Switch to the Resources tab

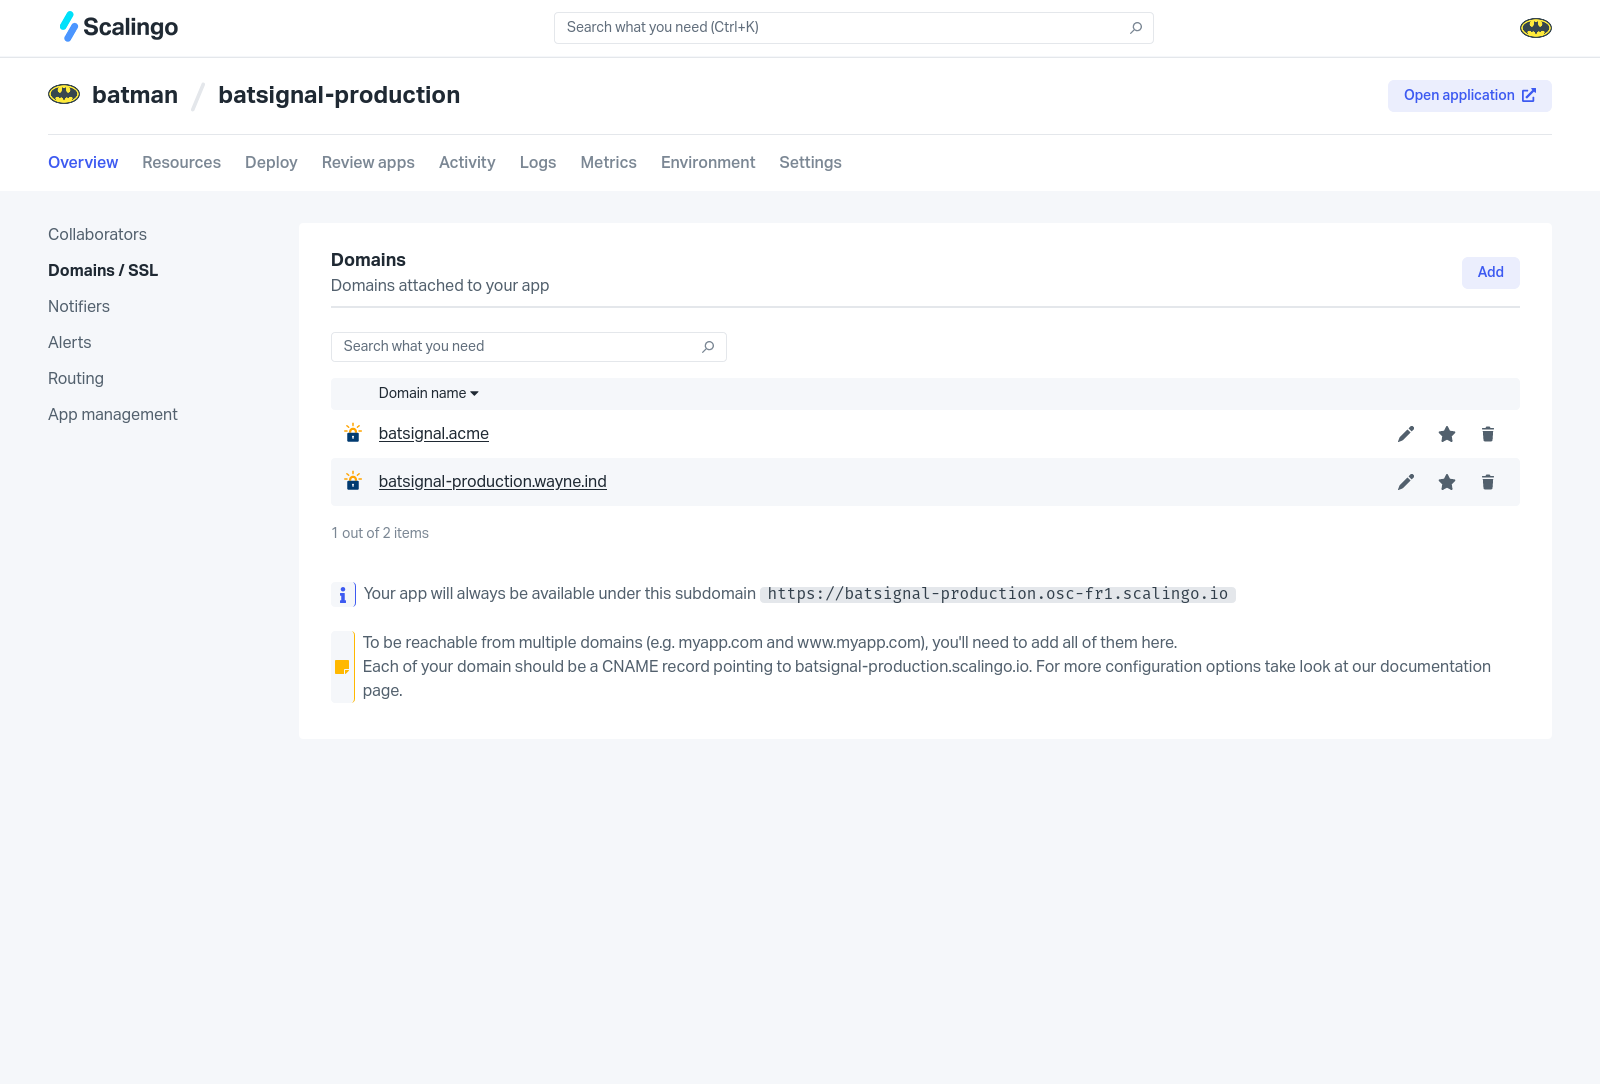tap(181, 162)
